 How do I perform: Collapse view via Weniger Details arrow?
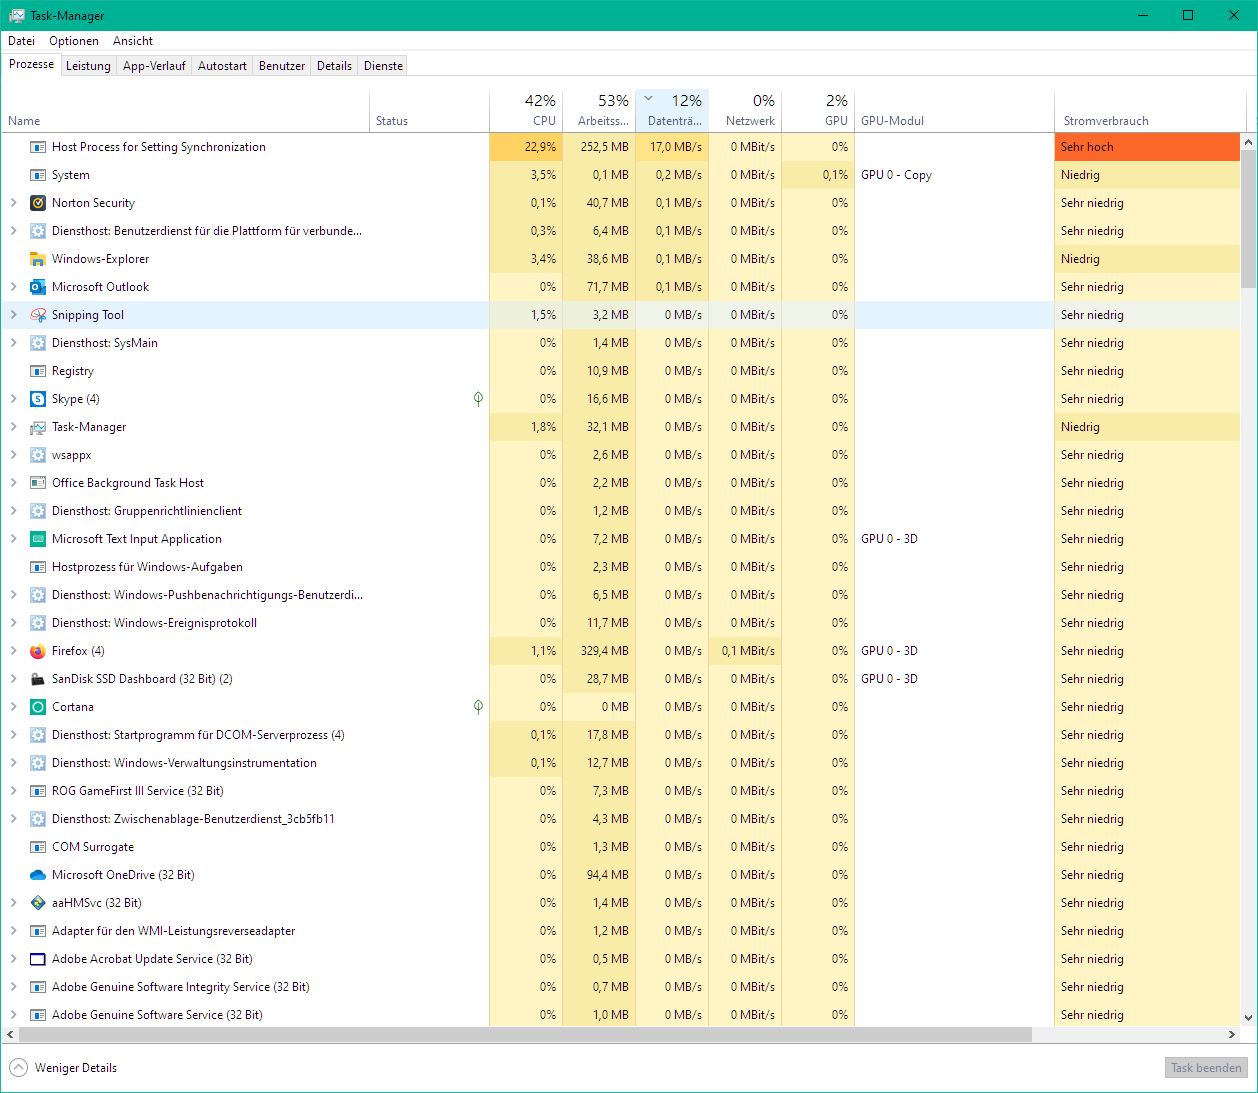[x=18, y=1068]
